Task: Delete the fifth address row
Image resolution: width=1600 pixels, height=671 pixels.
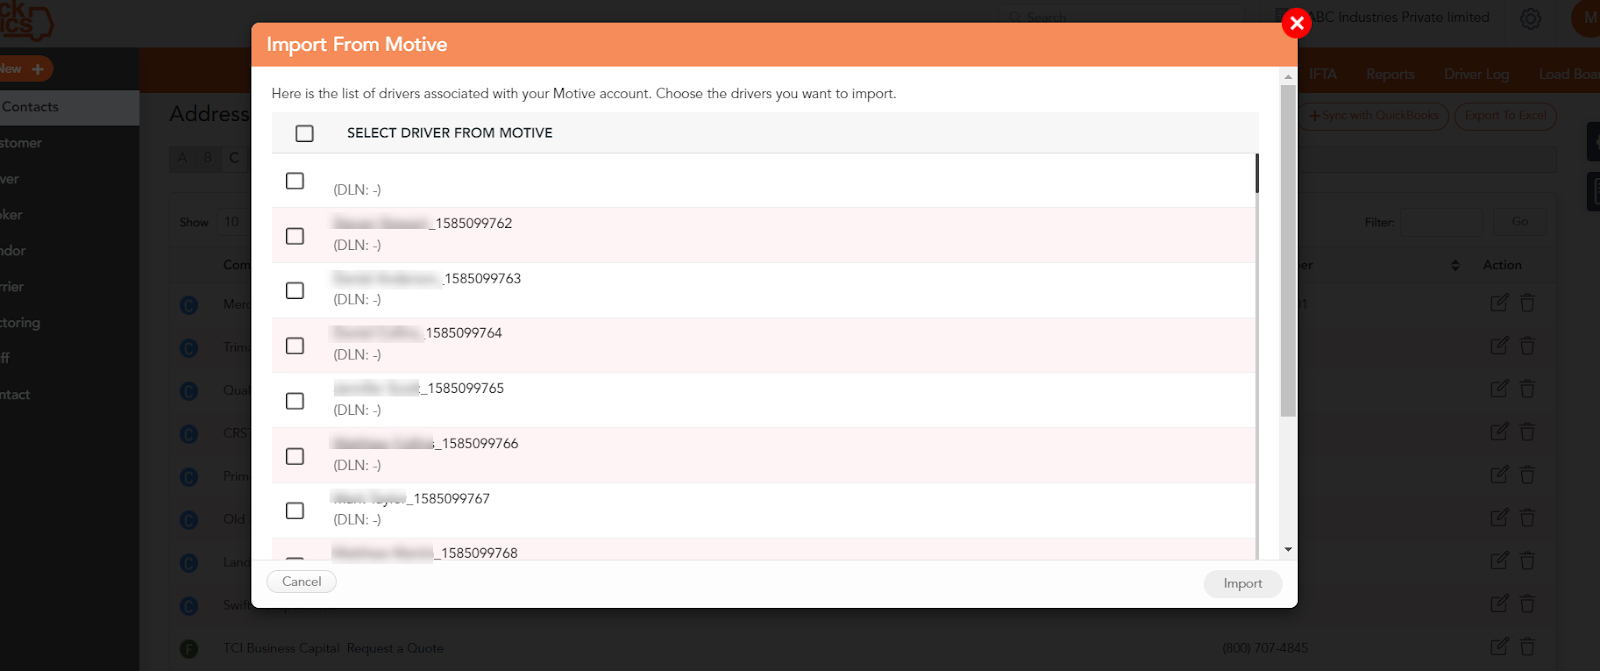Action: click(1527, 475)
